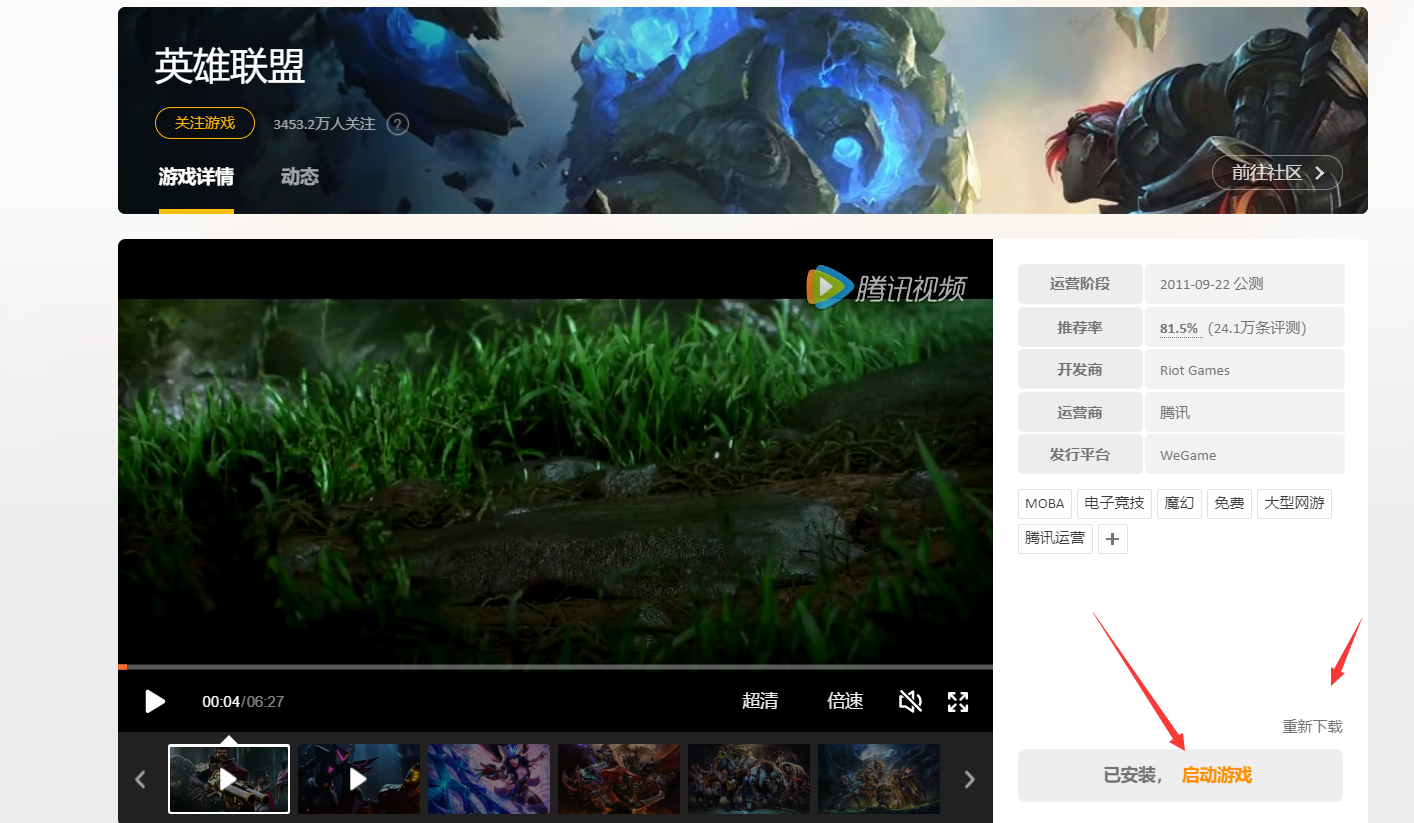This screenshot has width=1414, height=823.
Task: Unmute the video using the speaker icon
Action: coord(910,701)
